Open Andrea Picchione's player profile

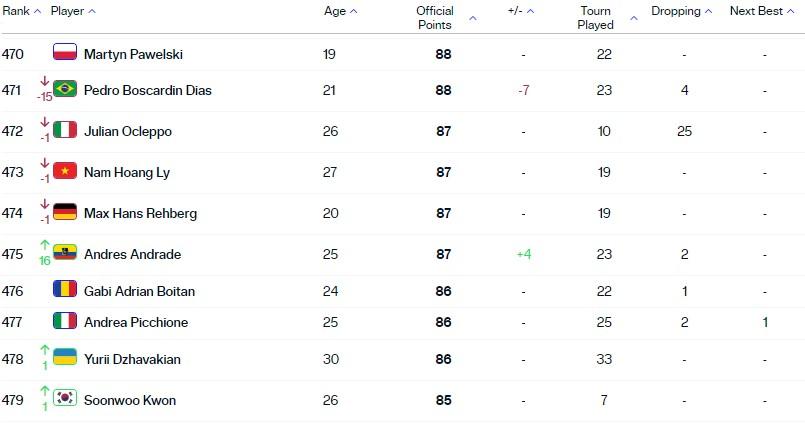tap(136, 322)
